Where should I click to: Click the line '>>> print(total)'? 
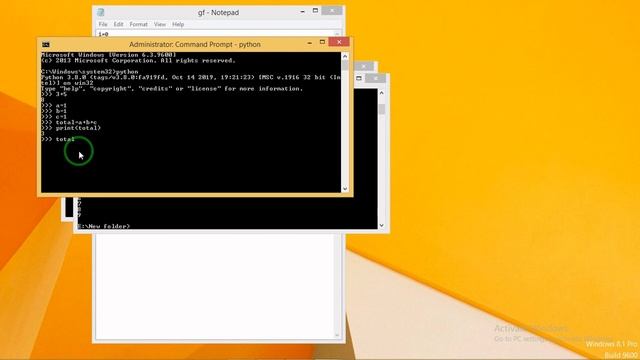(x=71, y=128)
